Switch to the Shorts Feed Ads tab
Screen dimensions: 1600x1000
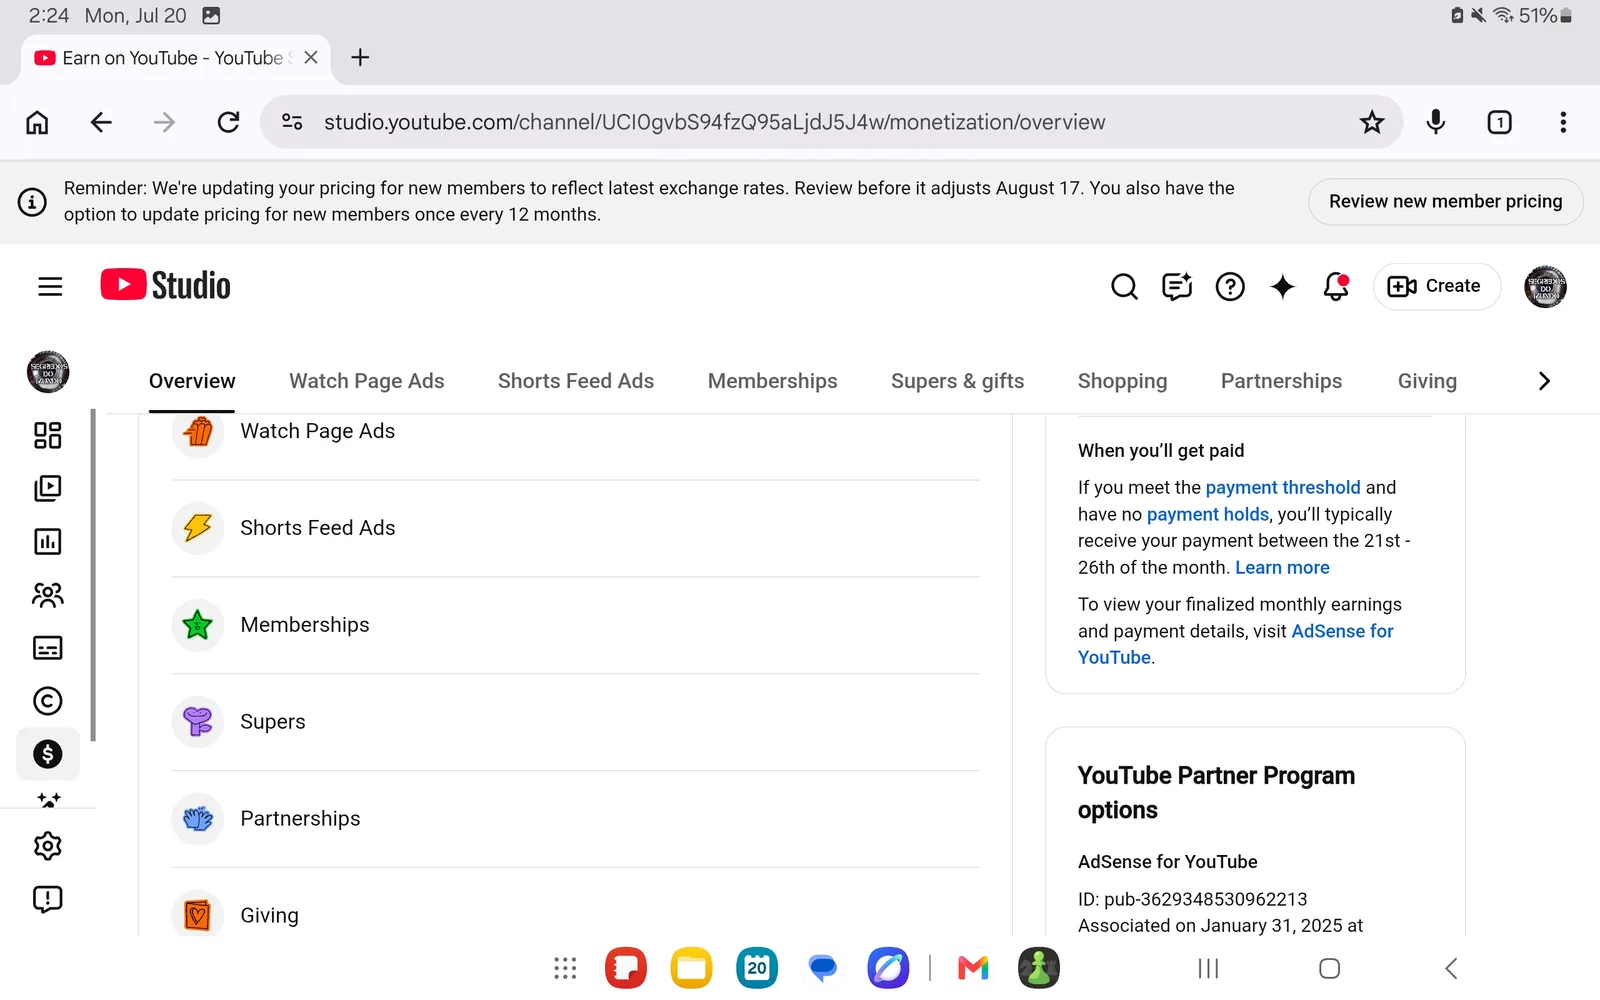pyautogui.click(x=576, y=381)
